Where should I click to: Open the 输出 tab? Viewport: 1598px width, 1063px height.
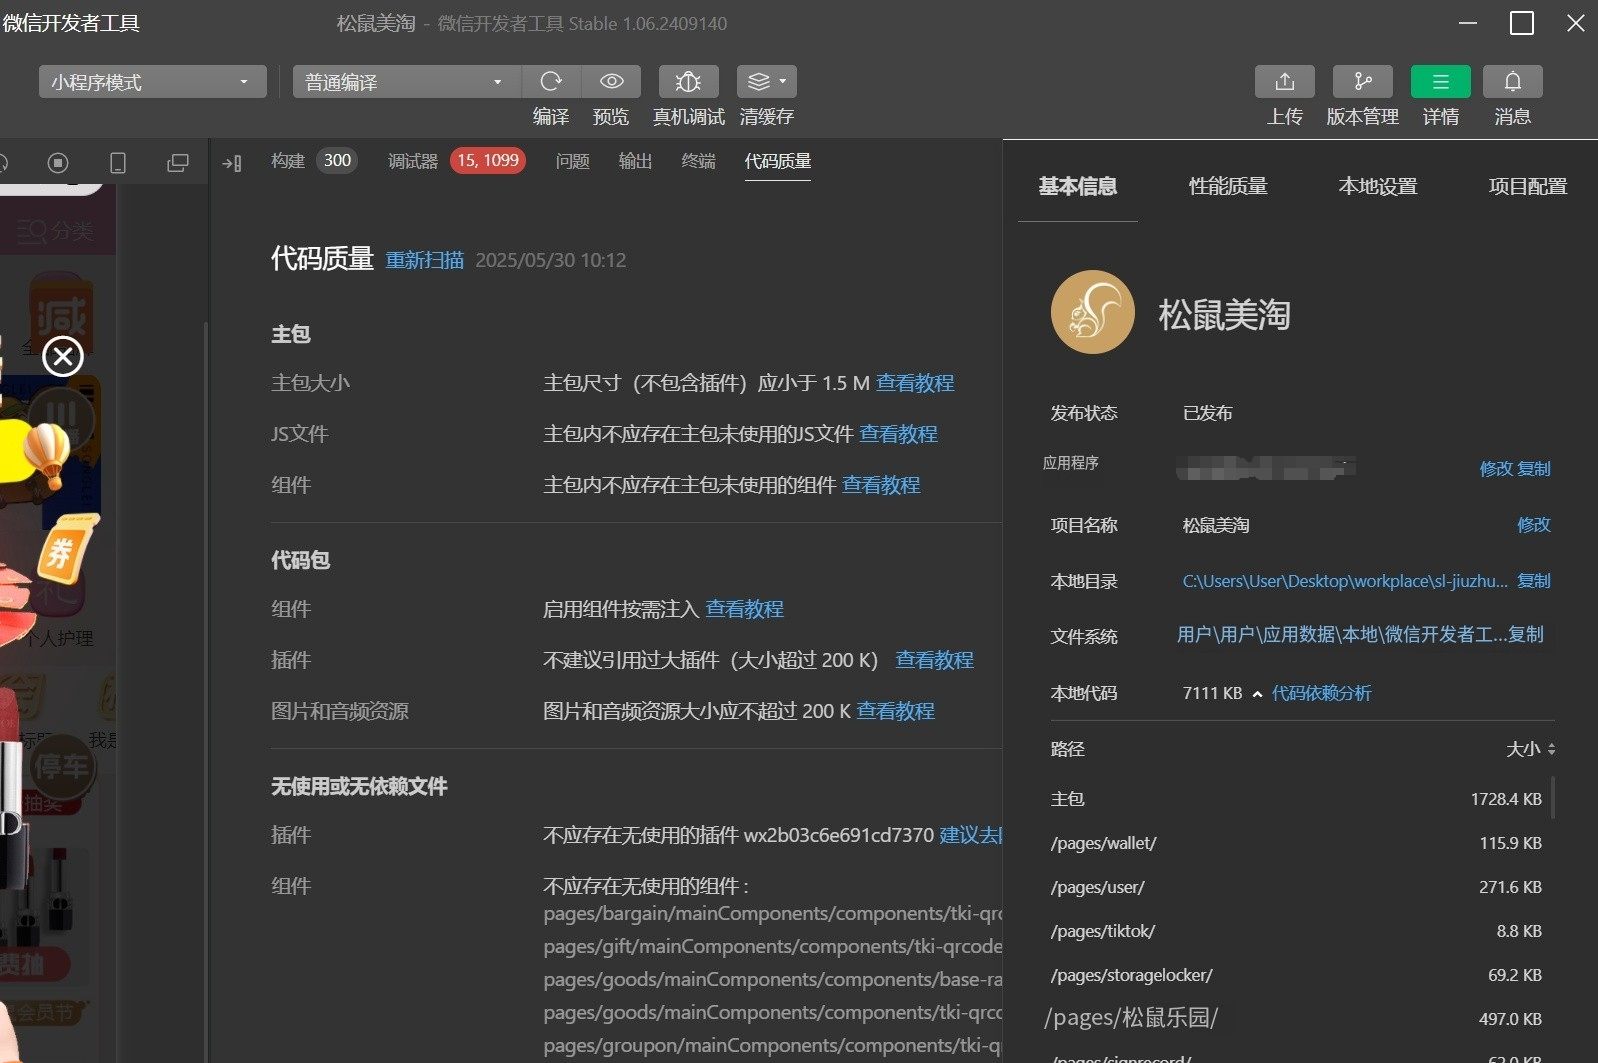[636, 161]
